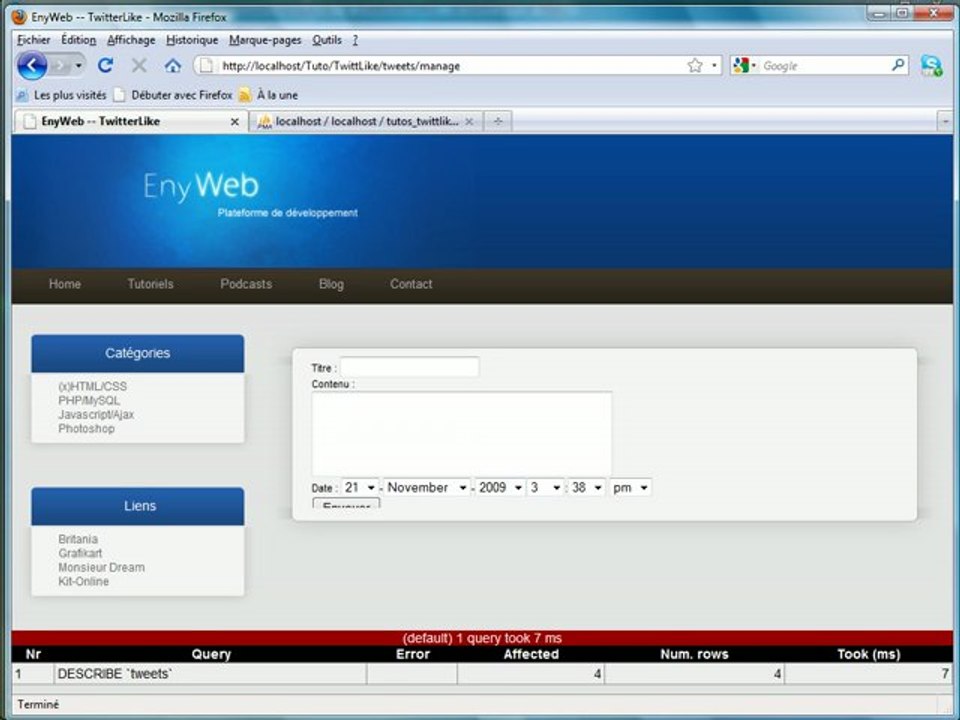The width and height of the screenshot is (960, 720).
Task: Visit the Grafikart link
Action: tap(80, 553)
